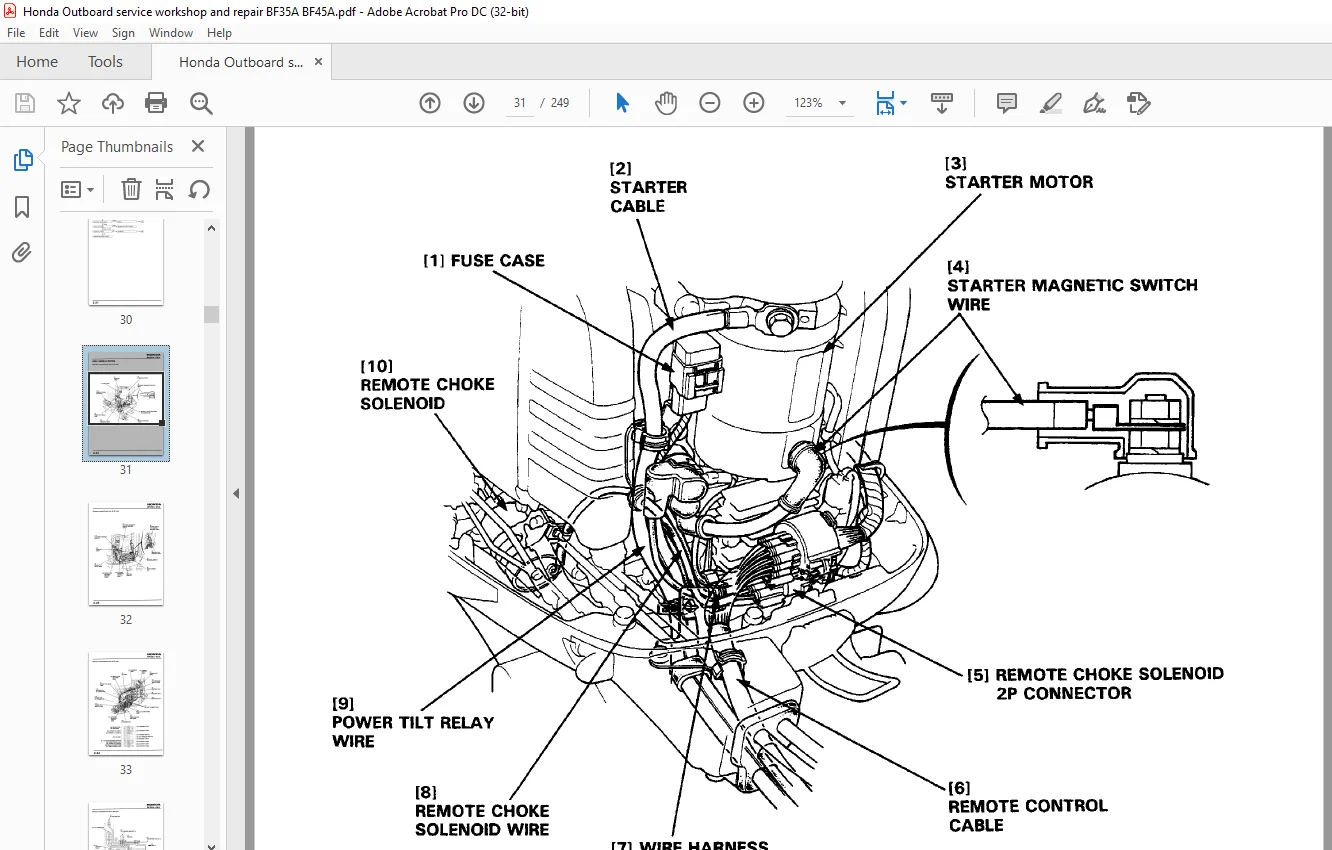The image size is (1332, 850).
Task: Select the page 31 thumbnail
Action: click(x=126, y=403)
